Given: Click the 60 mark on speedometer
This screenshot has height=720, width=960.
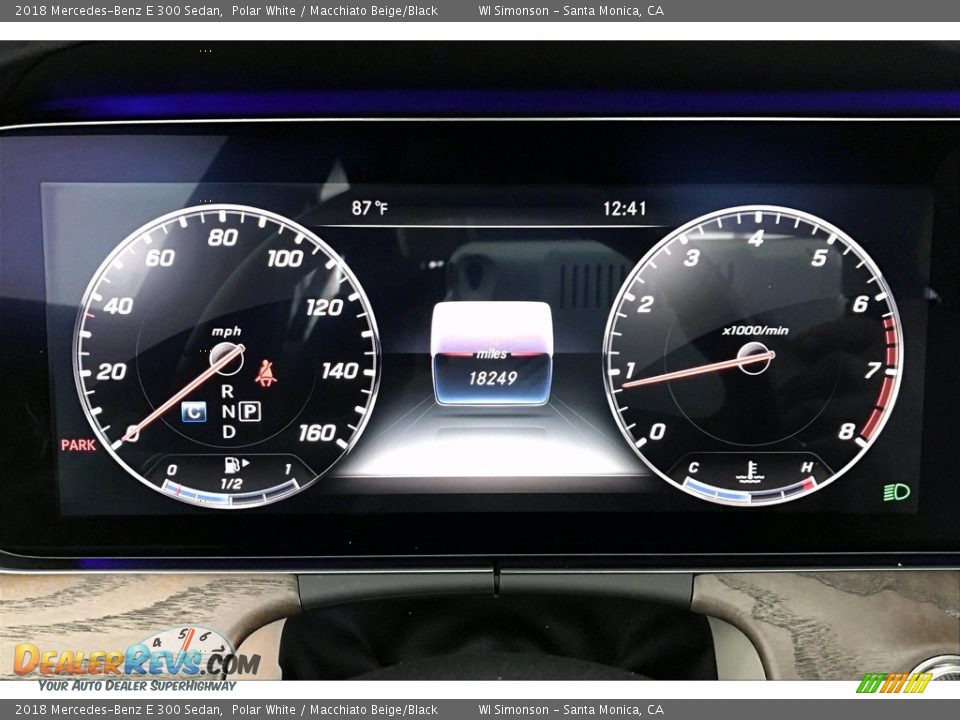Looking at the screenshot, I should 160,258.
